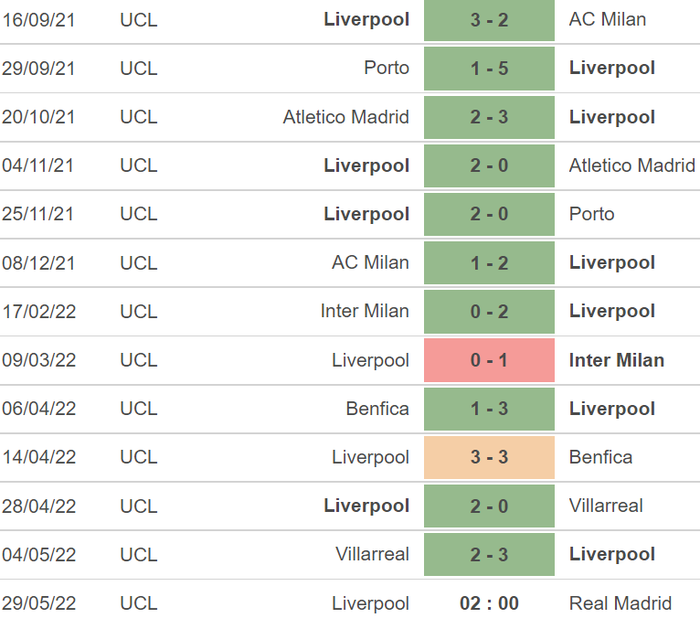This screenshot has width=700, height=618.
Task: Select the red 0 - 1 Inter Milan score
Action: coord(489,360)
